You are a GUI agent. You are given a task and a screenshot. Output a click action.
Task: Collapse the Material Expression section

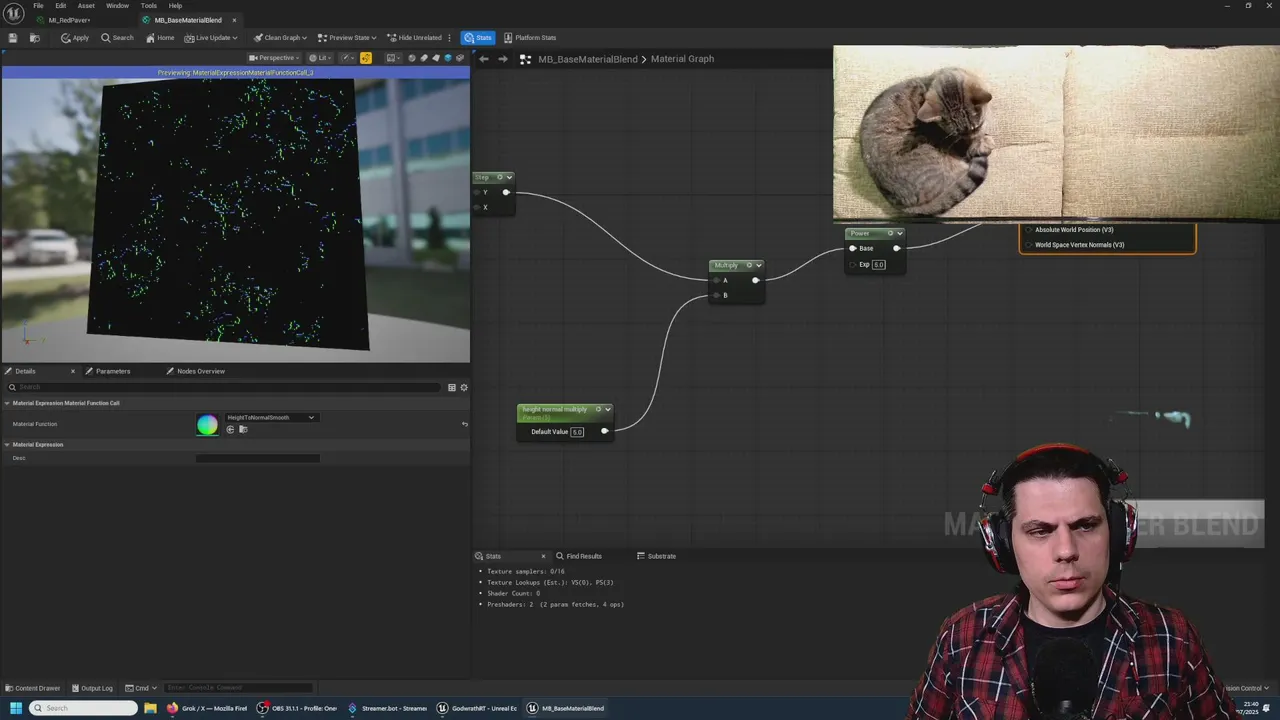(7, 444)
